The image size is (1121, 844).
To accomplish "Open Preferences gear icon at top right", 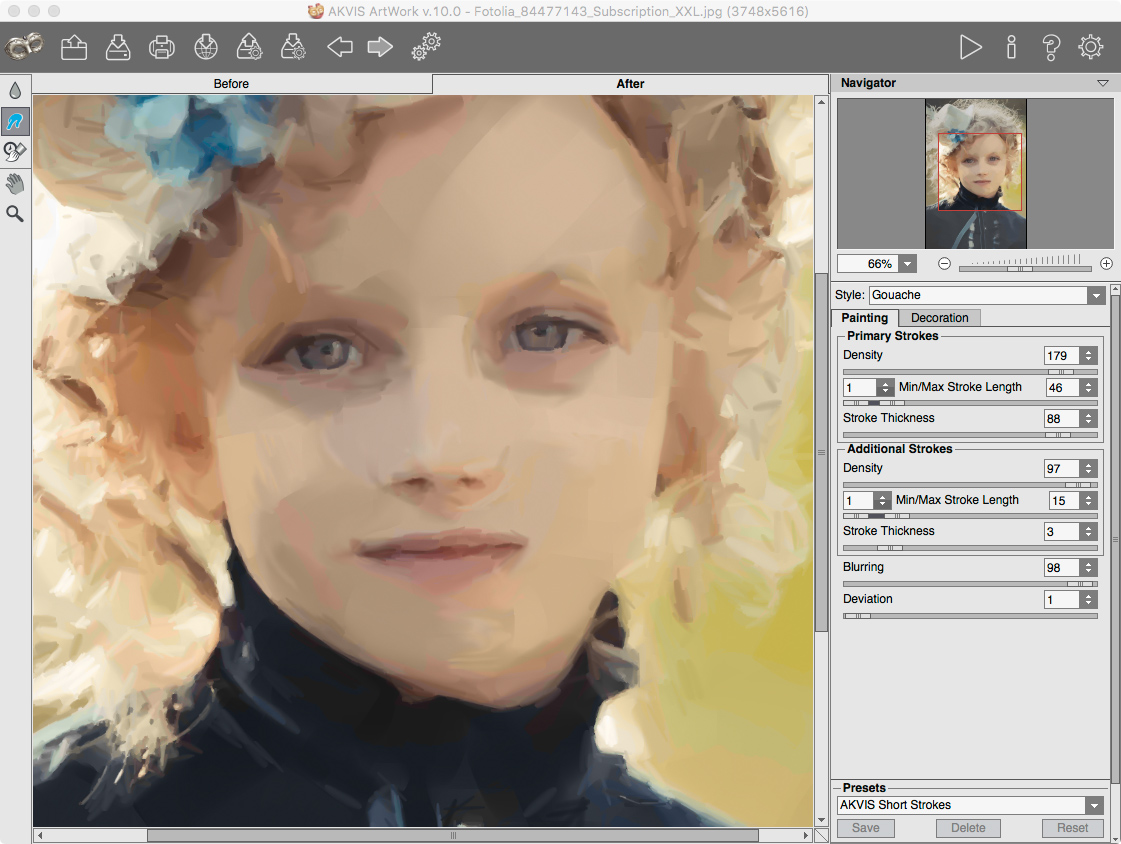I will point(1090,47).
